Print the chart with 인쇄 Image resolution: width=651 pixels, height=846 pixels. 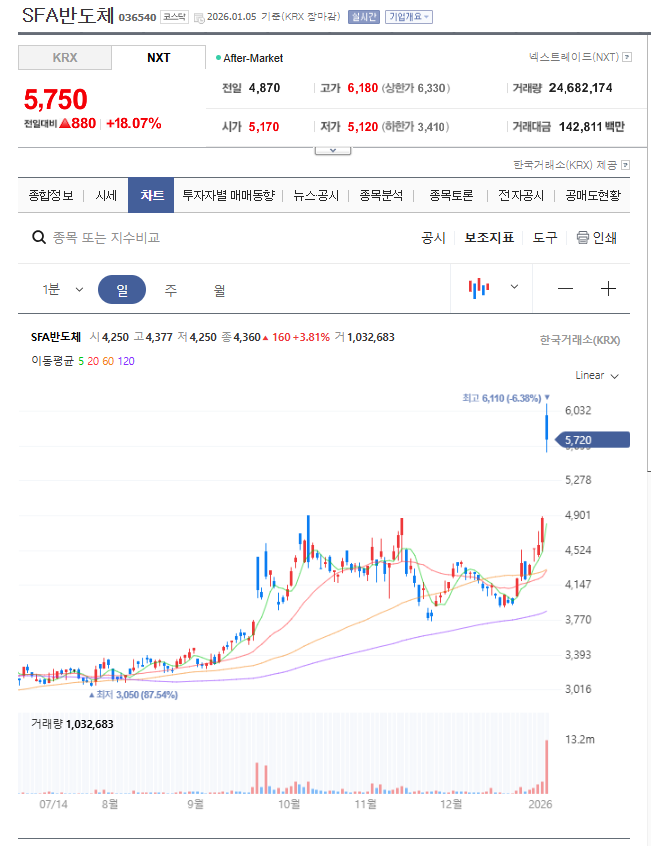[597, 238]
